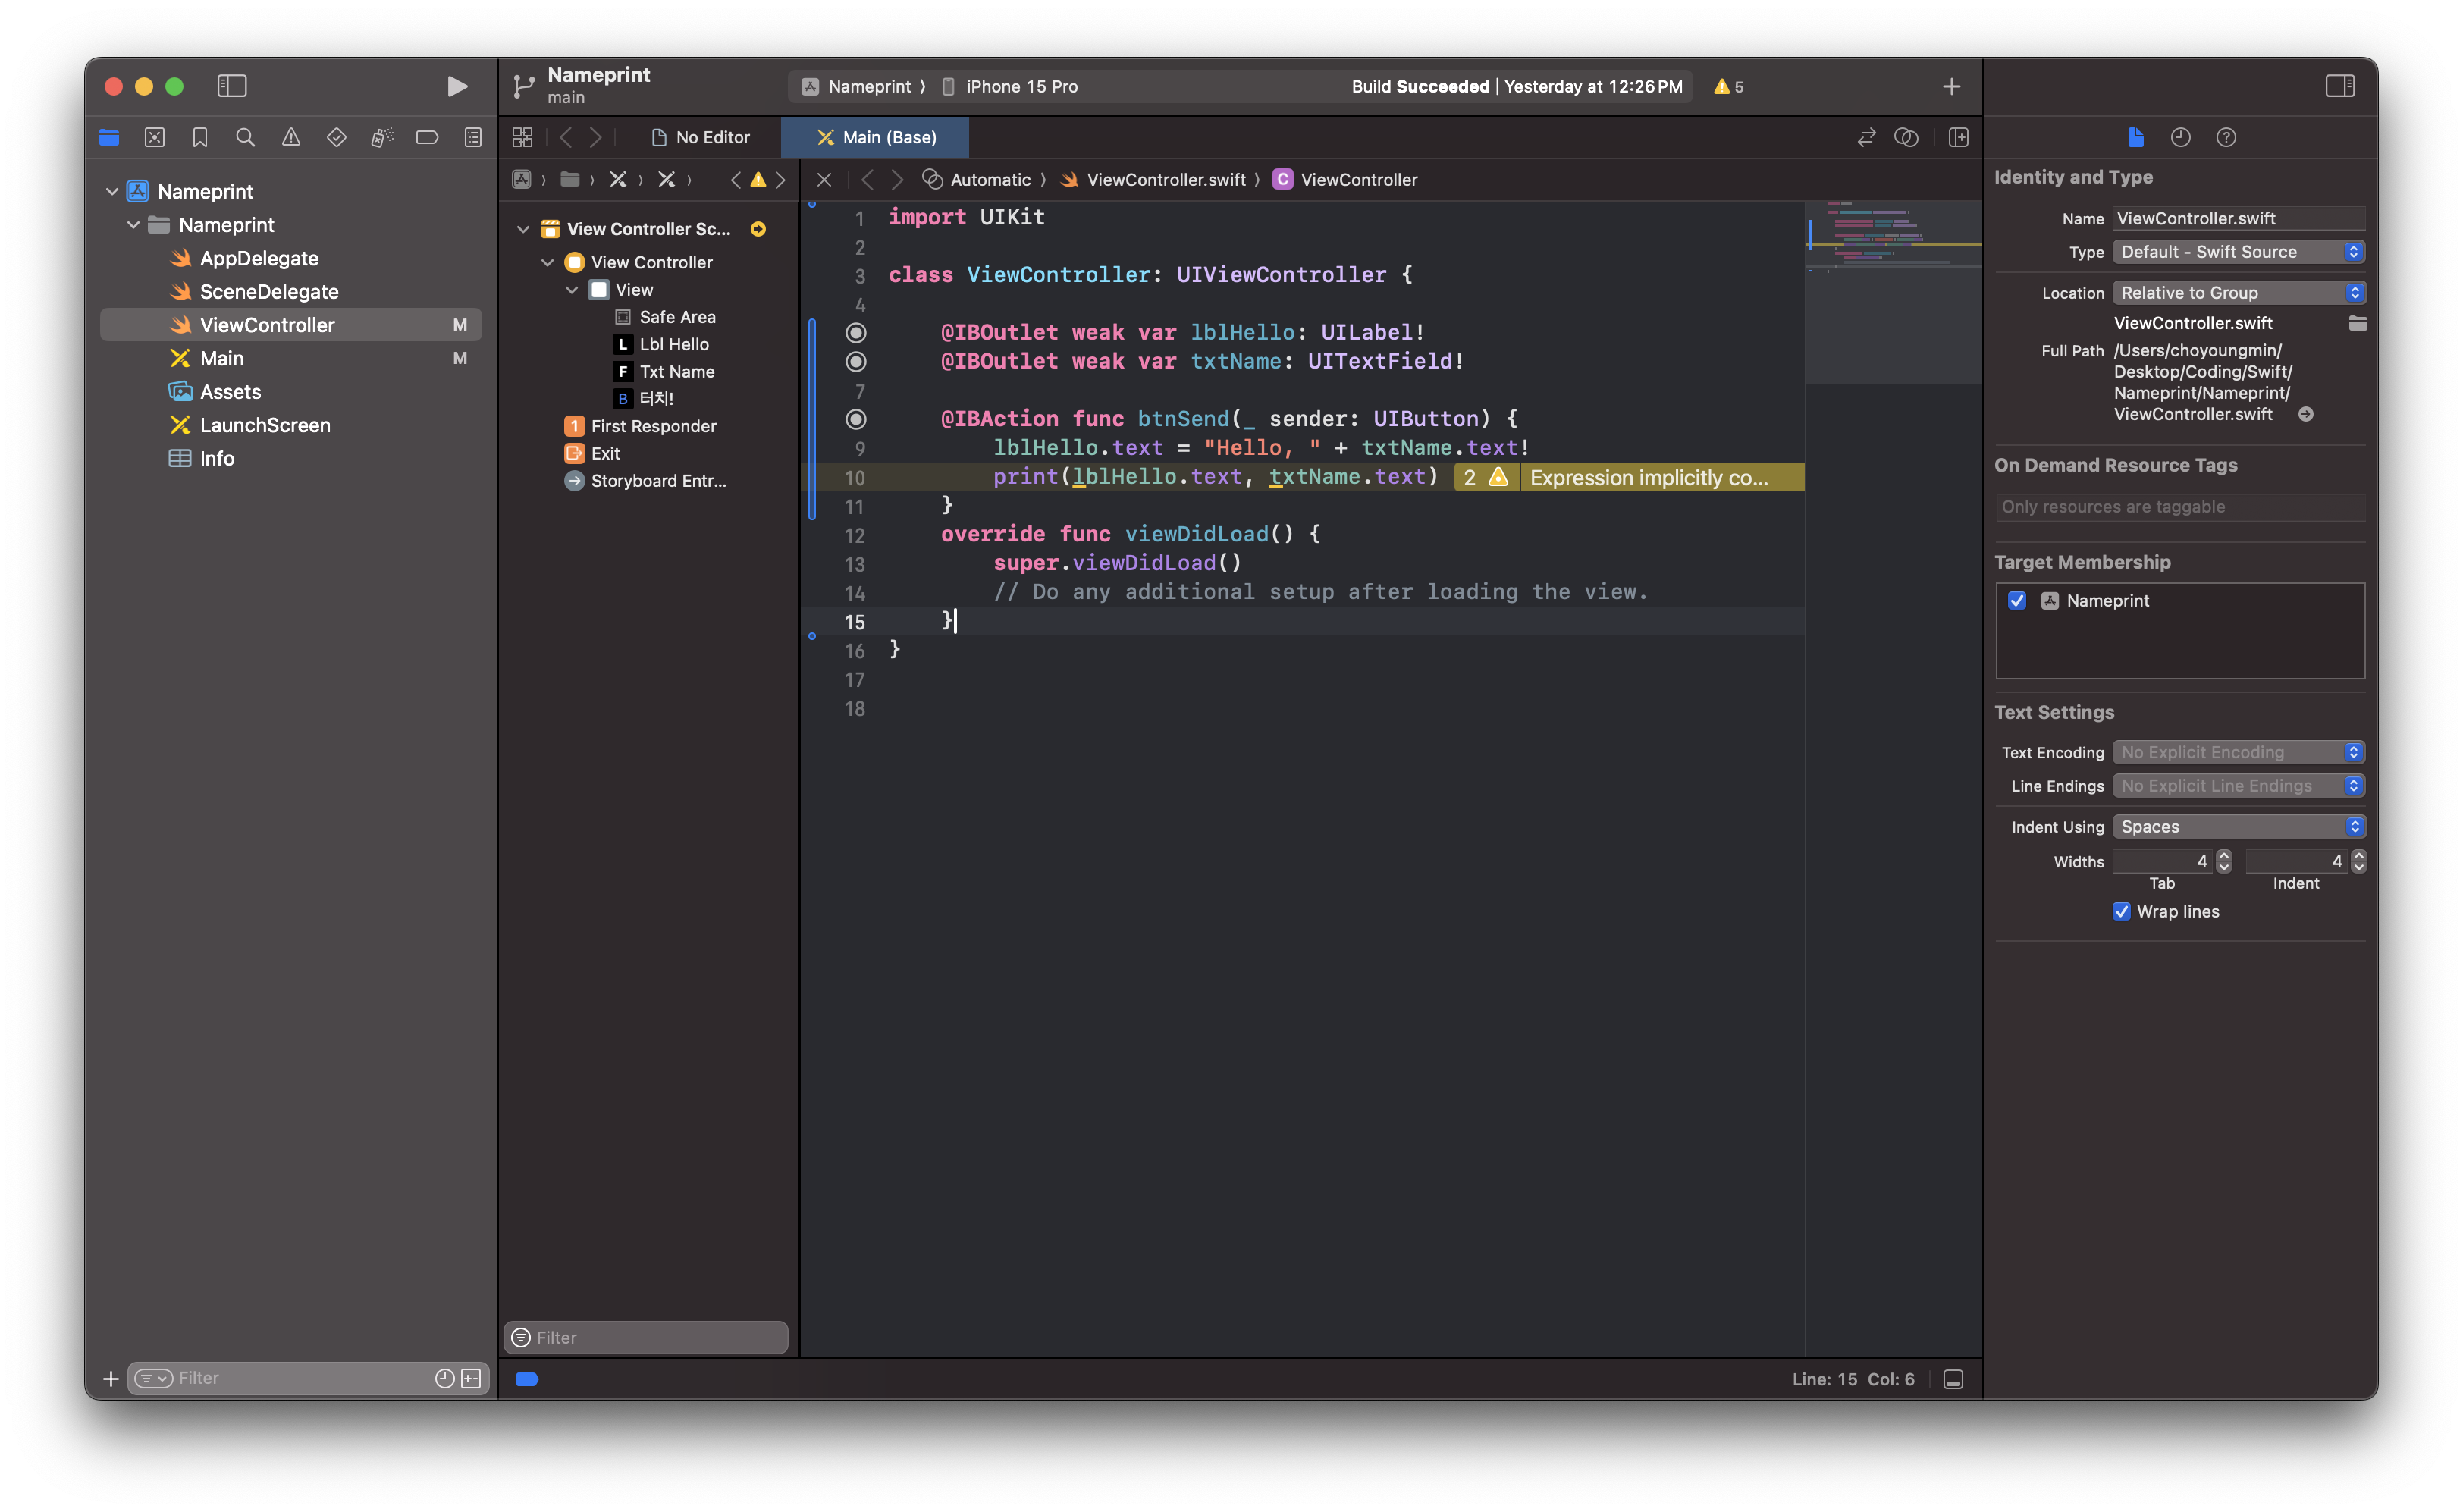2463x1512 pixels.
Task: Open the Bookmark navigator
Action: click(x=200, y=137)
